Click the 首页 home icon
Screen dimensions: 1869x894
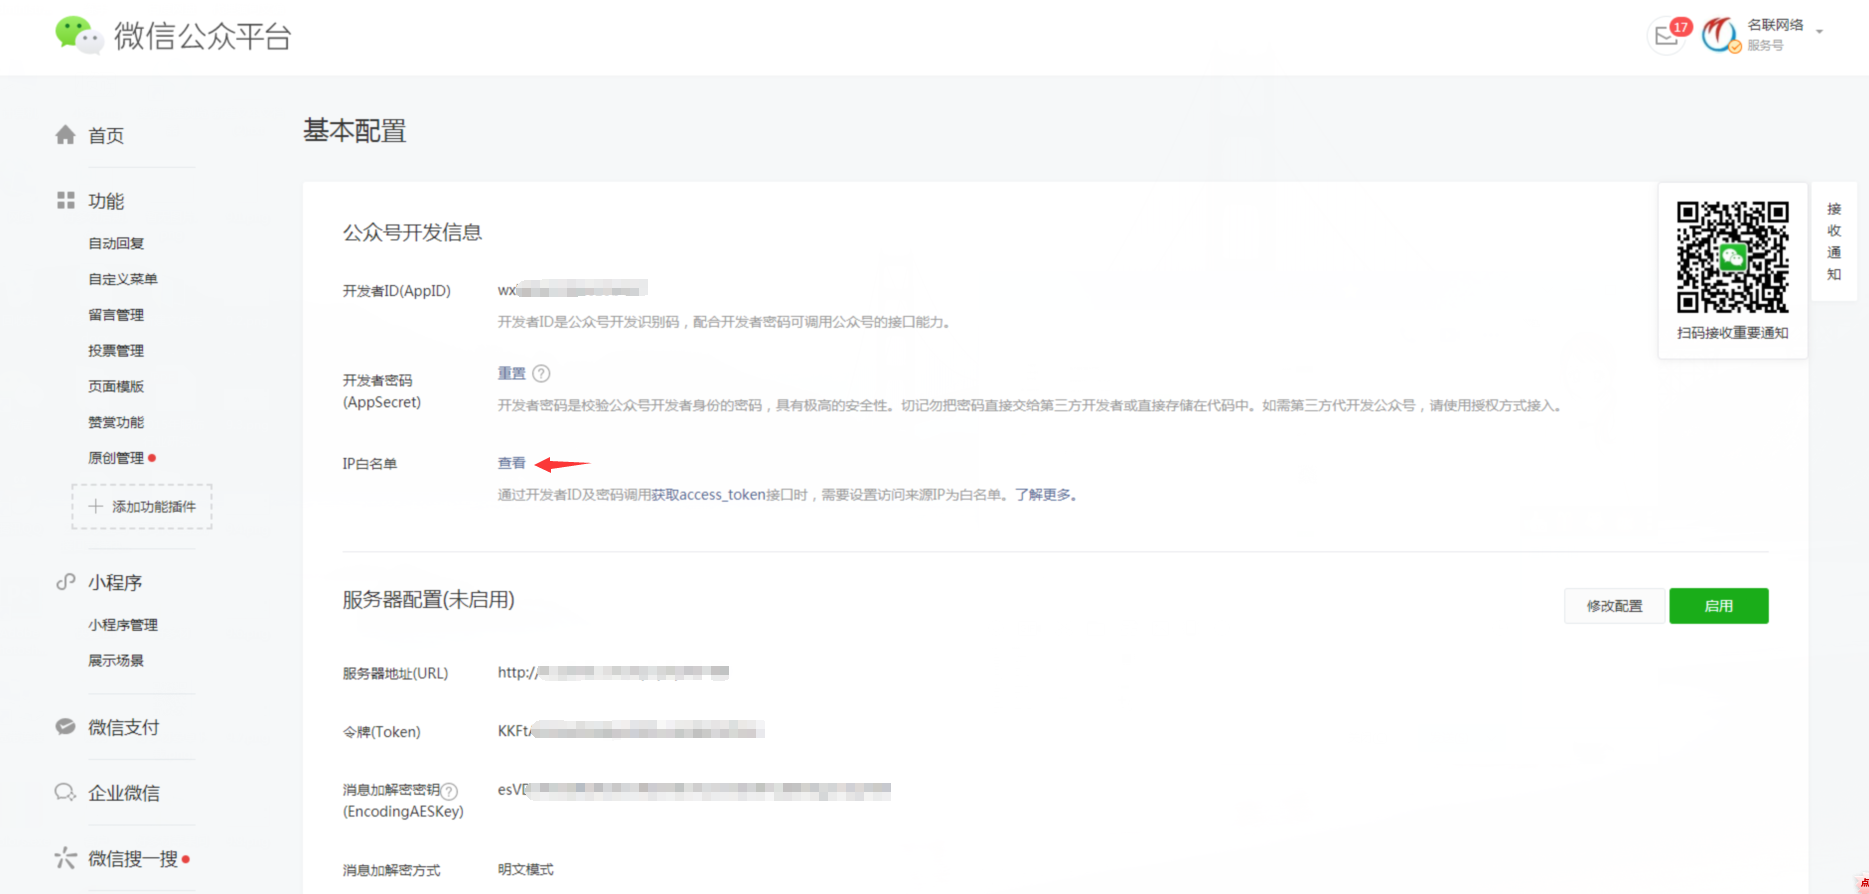(66, 135)
